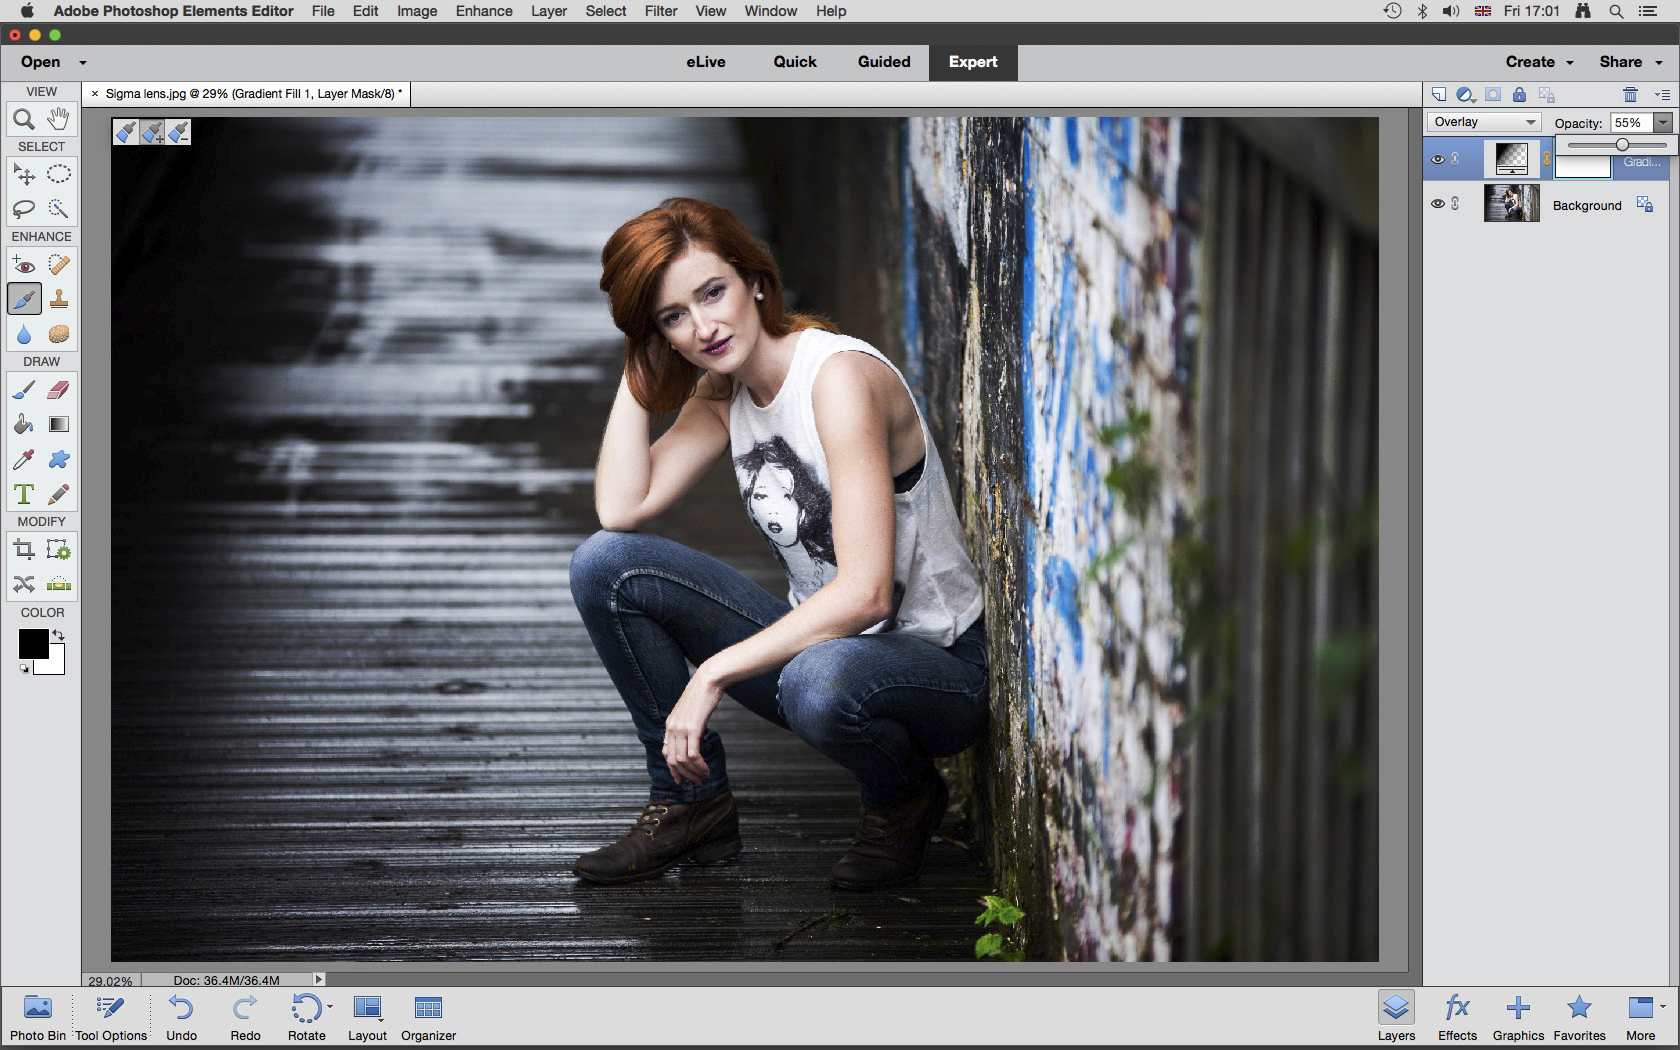This screenshot has height=1050, width=1680.
Task: Hide the Background layer
Action: tap(1438, 203)
